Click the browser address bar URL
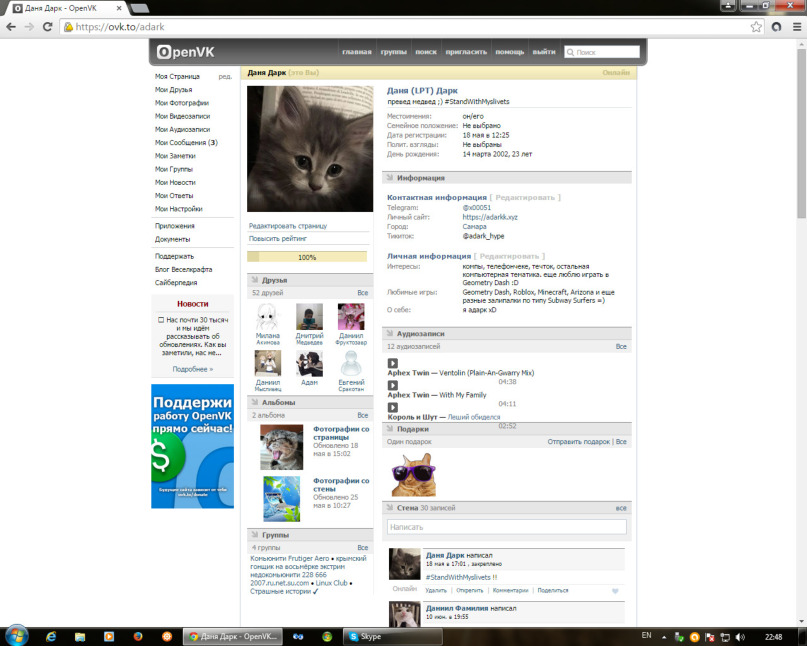 [120, 27]
